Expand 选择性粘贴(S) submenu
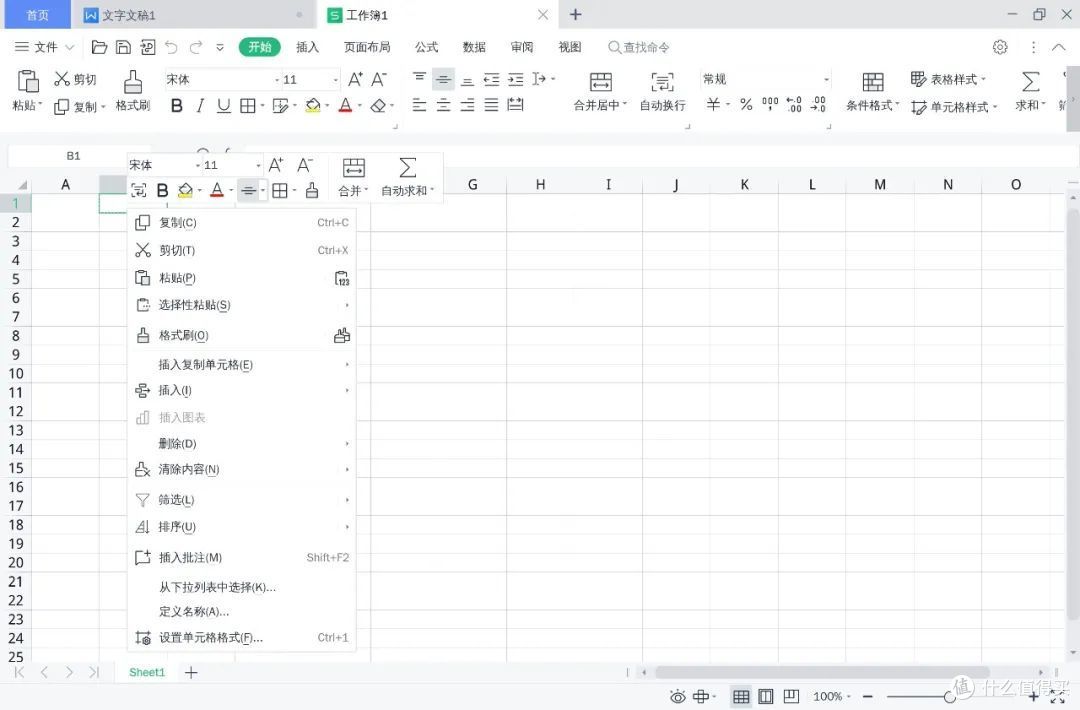 (x=242, y=304)
